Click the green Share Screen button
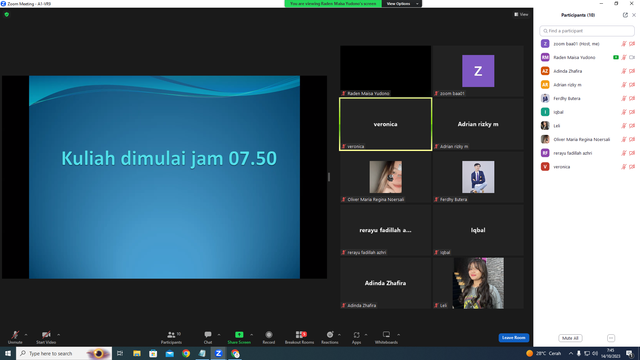Image resolution: width=640 pixels, height=360 pixels. [239, 337]
